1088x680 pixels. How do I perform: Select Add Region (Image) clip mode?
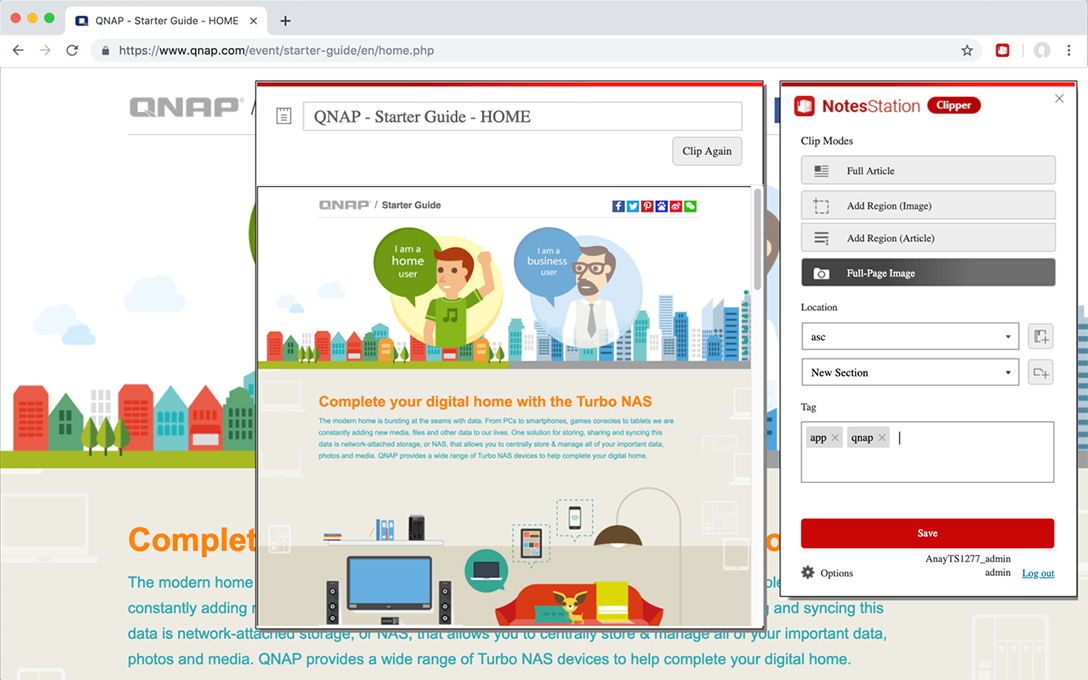pyautogui.click(x=927, y=204)
